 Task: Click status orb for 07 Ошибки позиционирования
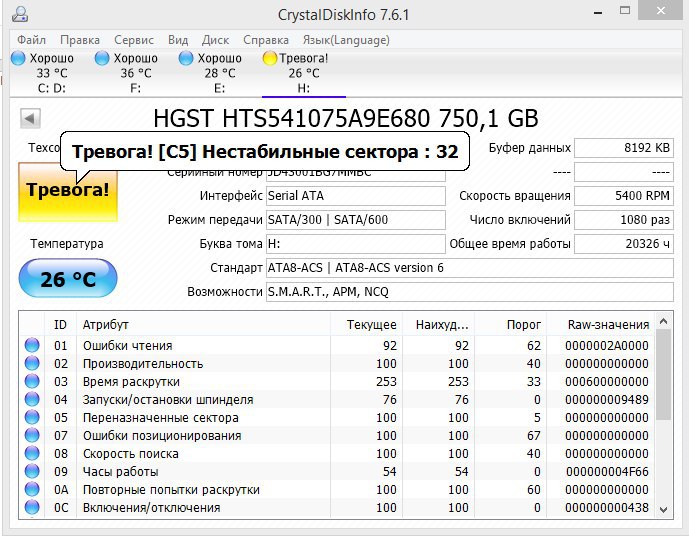pos(32,435)
